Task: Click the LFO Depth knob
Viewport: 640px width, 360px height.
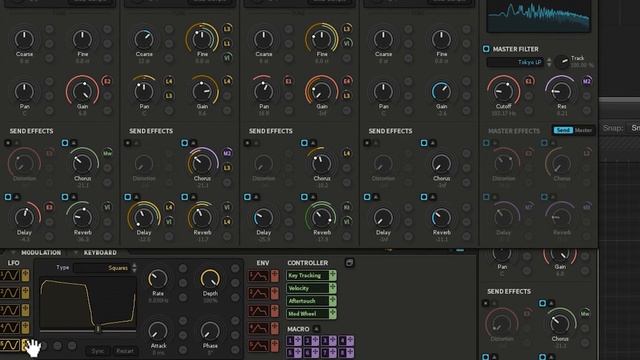Action: [210, 279]
